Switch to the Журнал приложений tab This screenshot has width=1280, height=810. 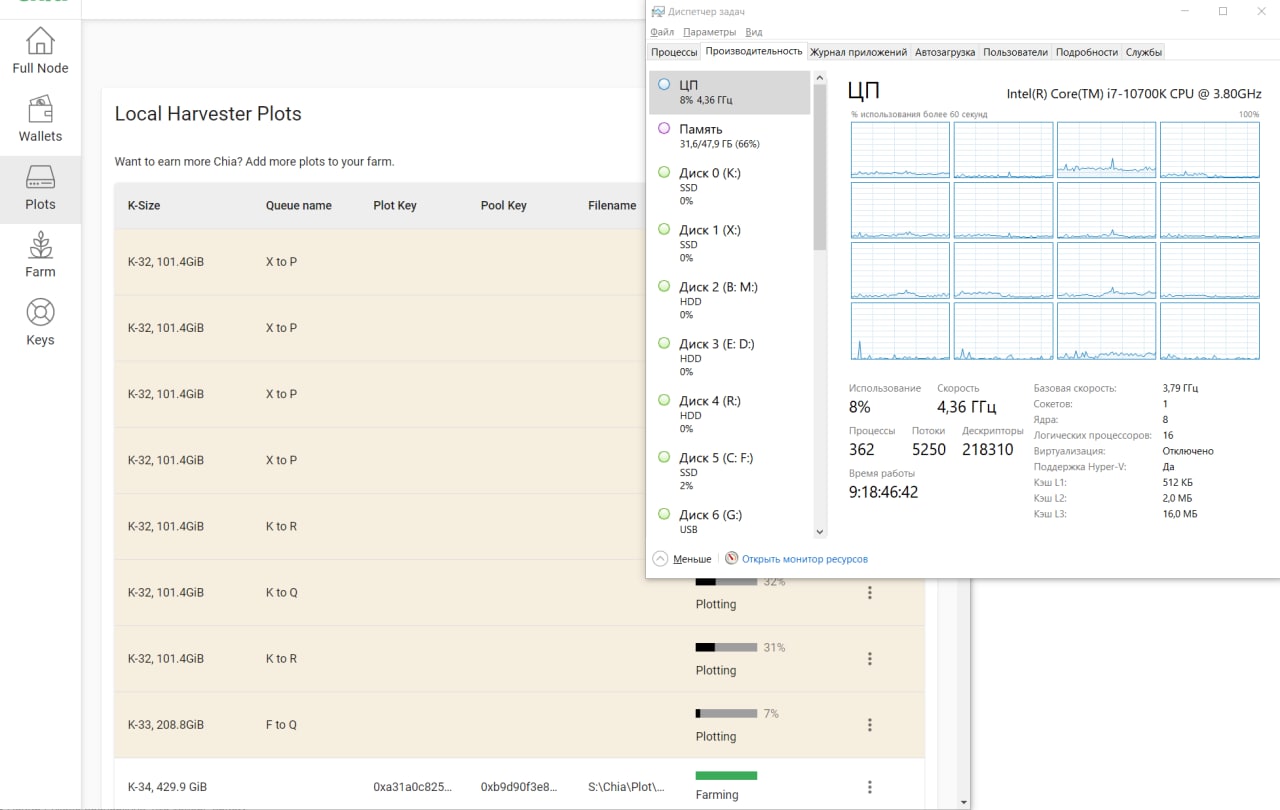(x=858, y=52)
